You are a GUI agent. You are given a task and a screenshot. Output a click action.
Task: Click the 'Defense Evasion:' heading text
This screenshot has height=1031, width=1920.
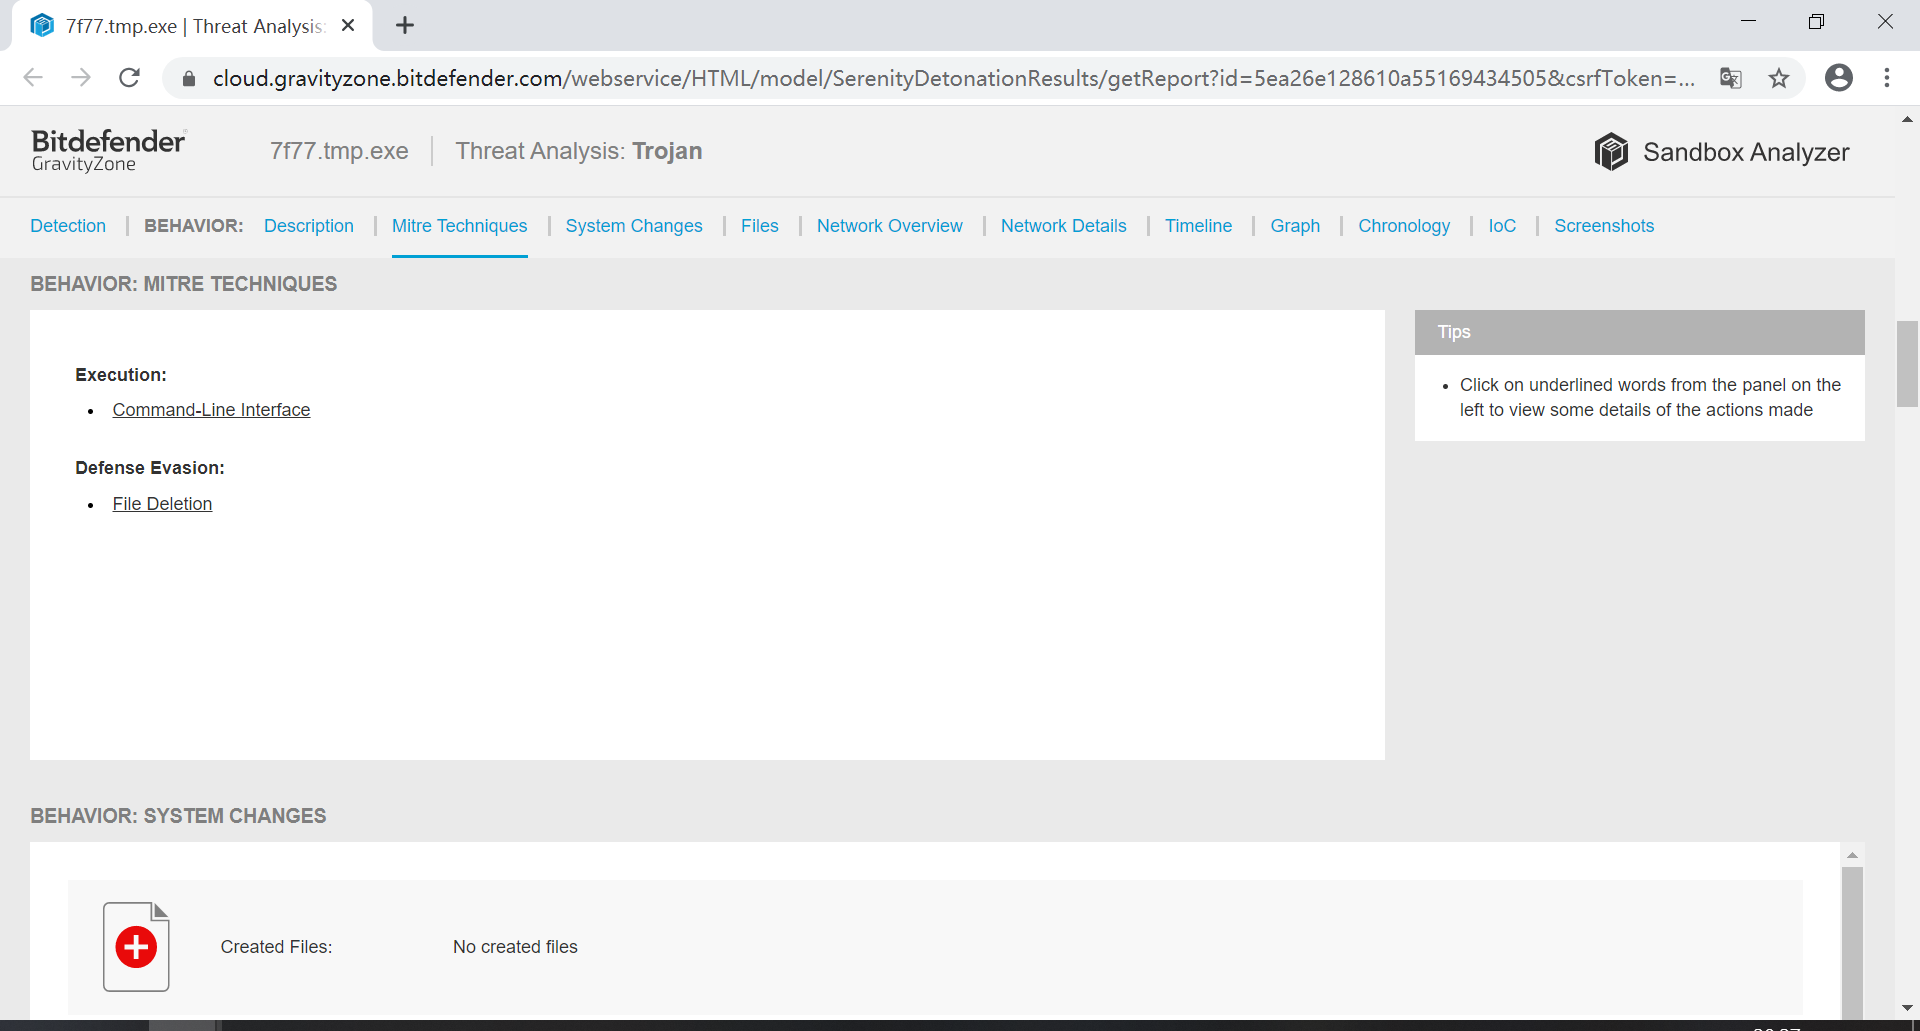click(150, 468)
